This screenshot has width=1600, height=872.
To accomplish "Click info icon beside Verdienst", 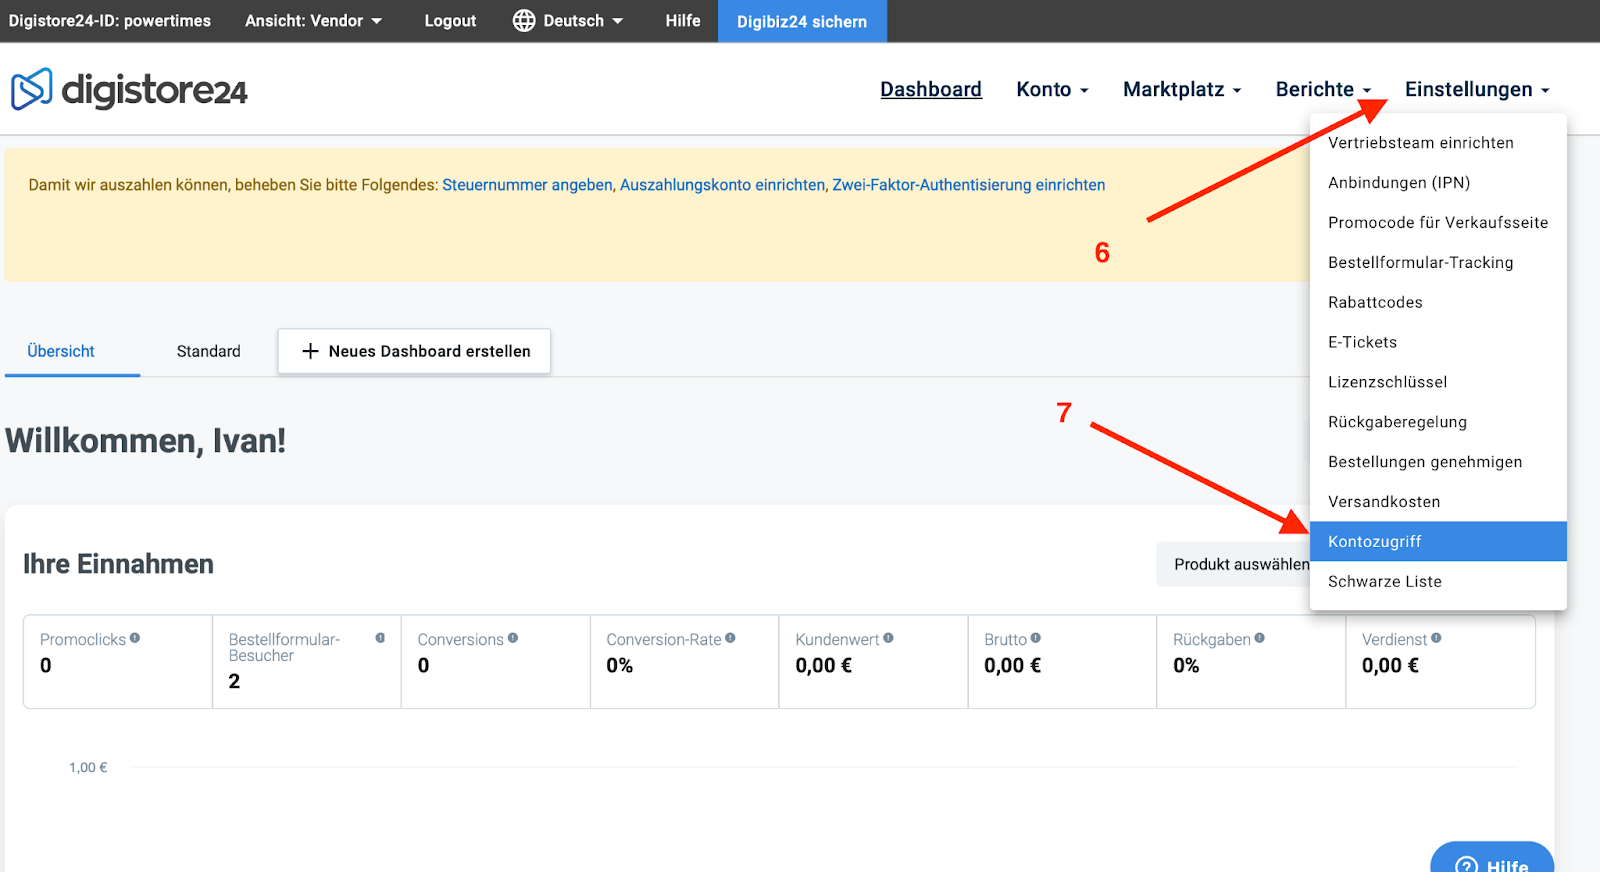I will pos(1436,638).
